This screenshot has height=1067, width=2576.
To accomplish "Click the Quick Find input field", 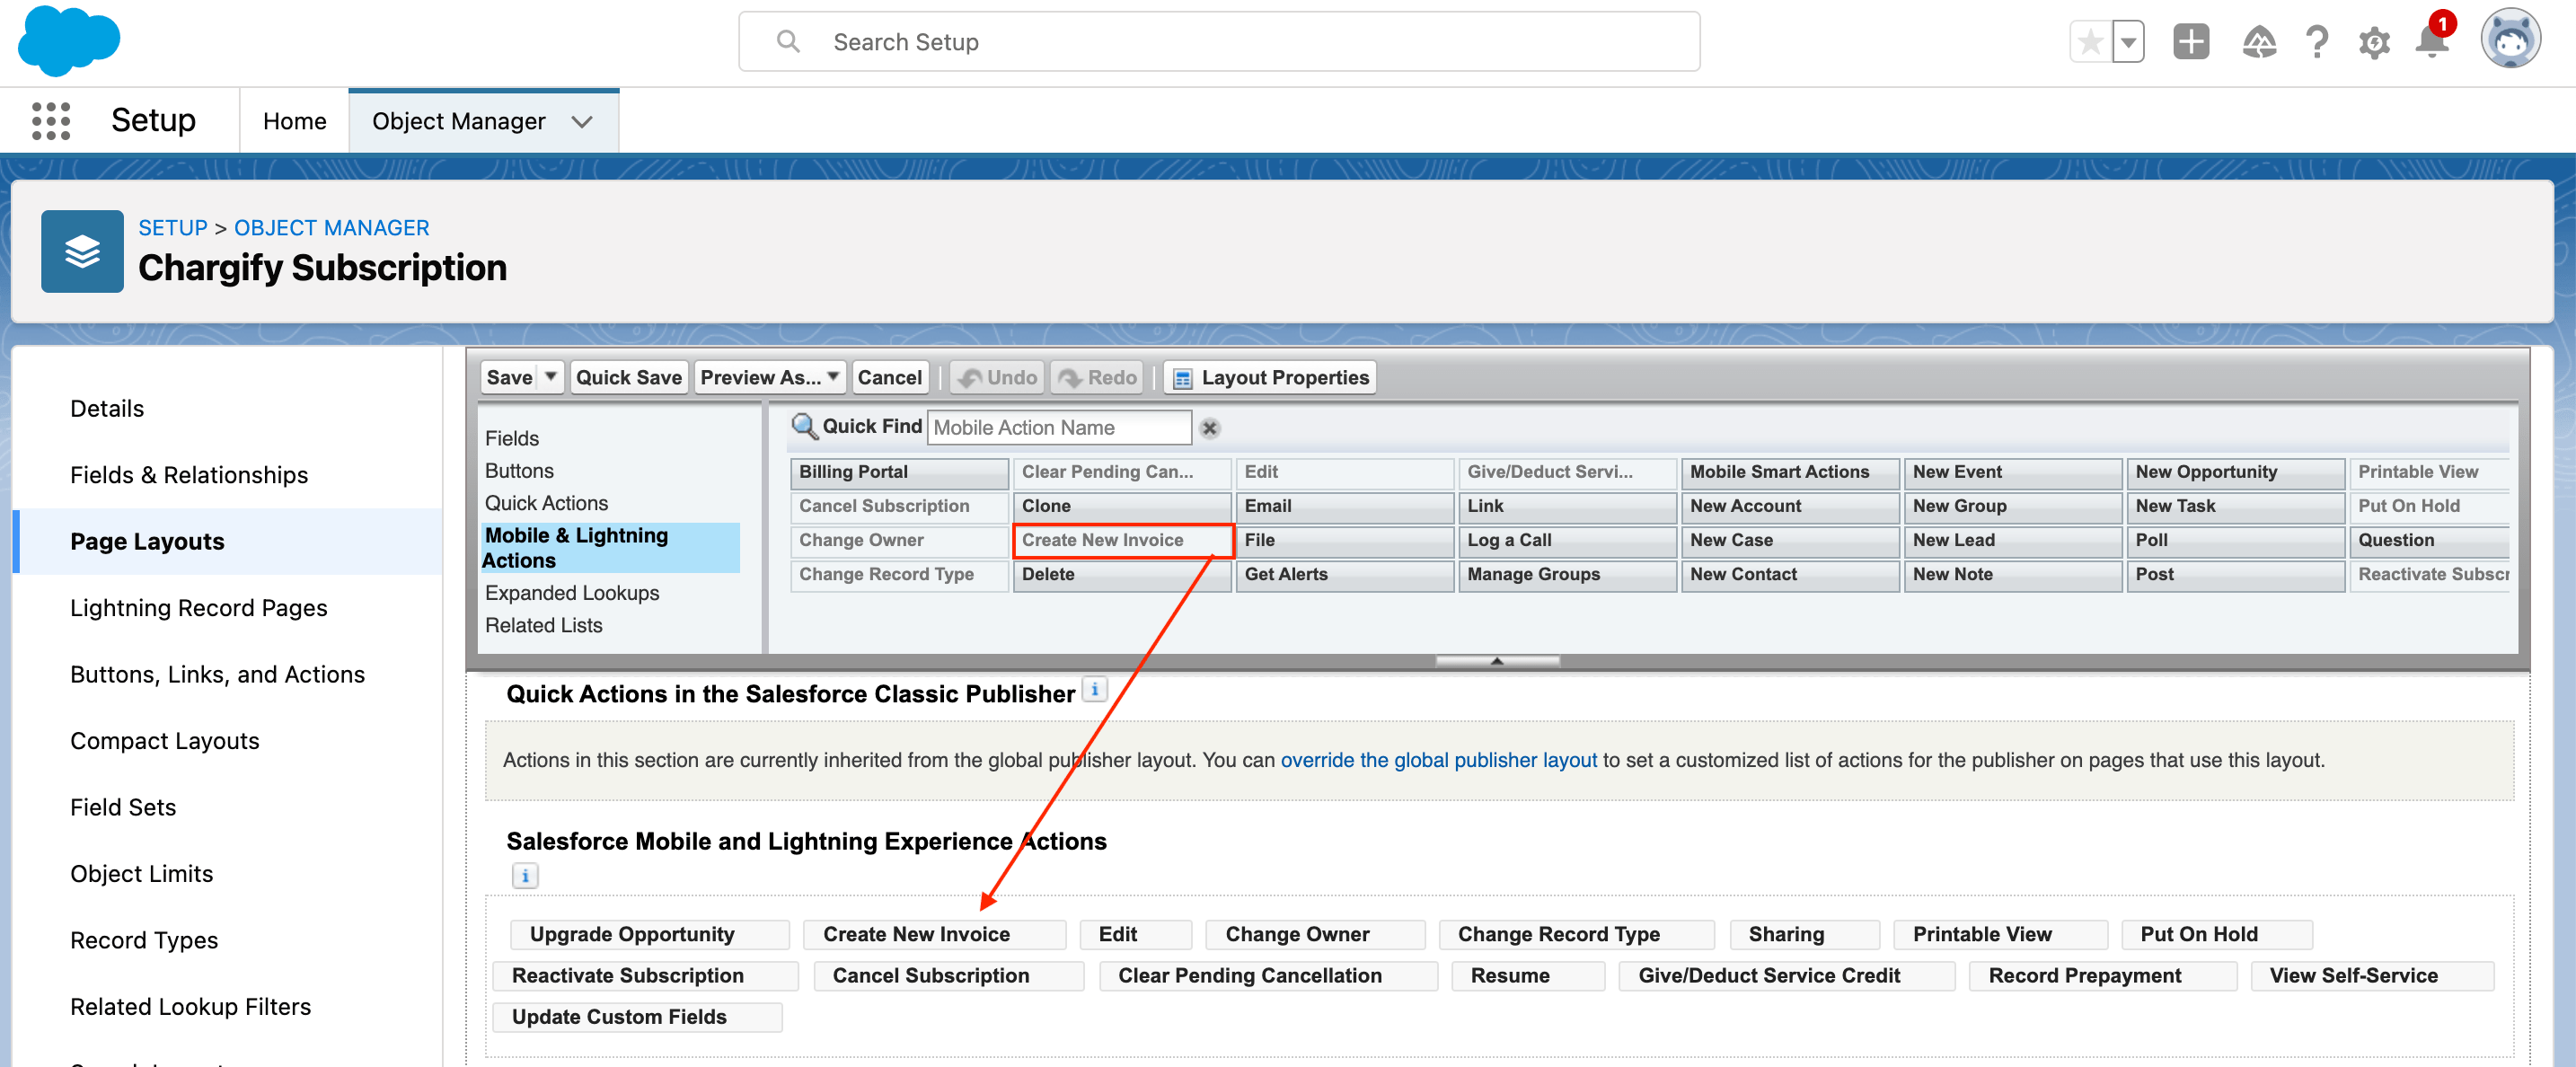I will click(x=1058, y=428).
